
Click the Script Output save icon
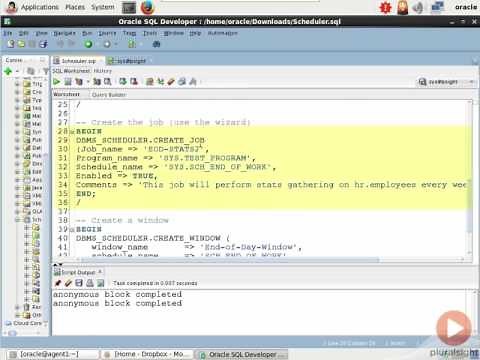click(x=79, y=283)
